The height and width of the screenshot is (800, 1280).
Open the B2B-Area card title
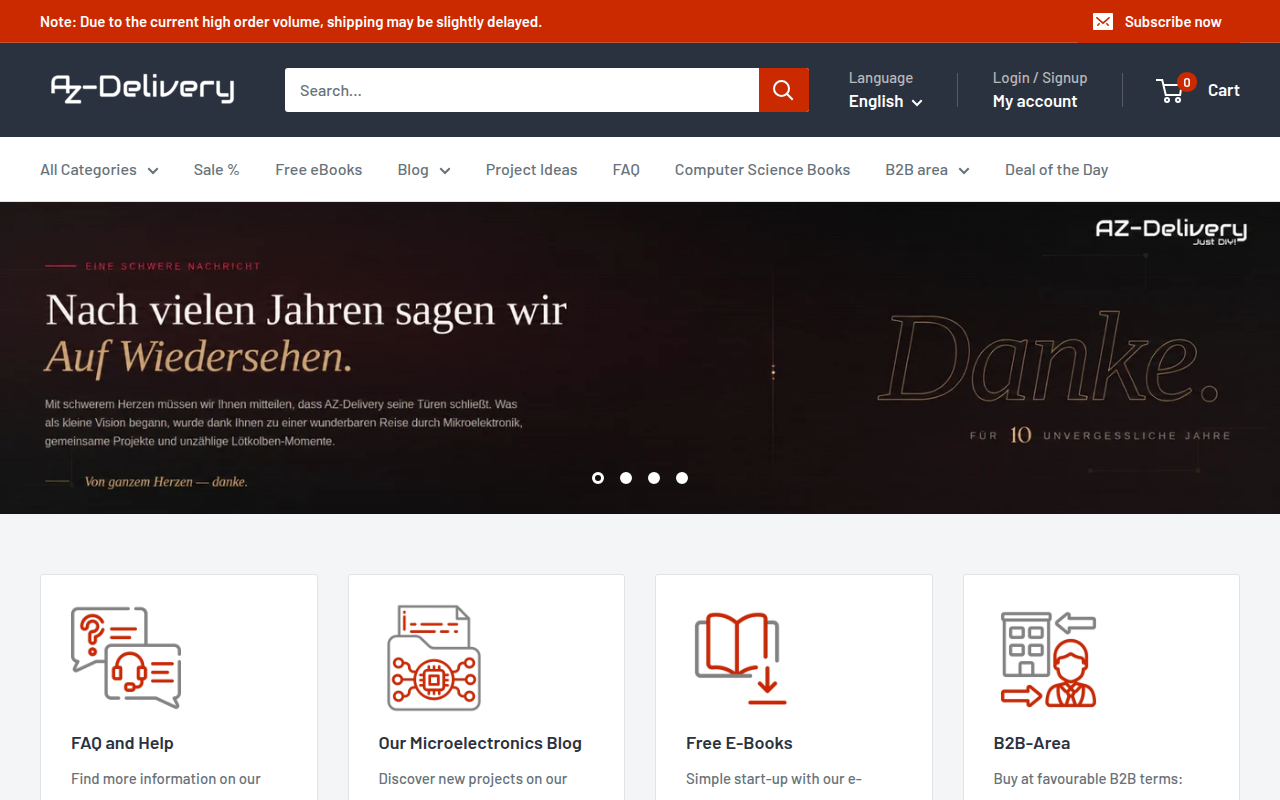click(1032, 743)
